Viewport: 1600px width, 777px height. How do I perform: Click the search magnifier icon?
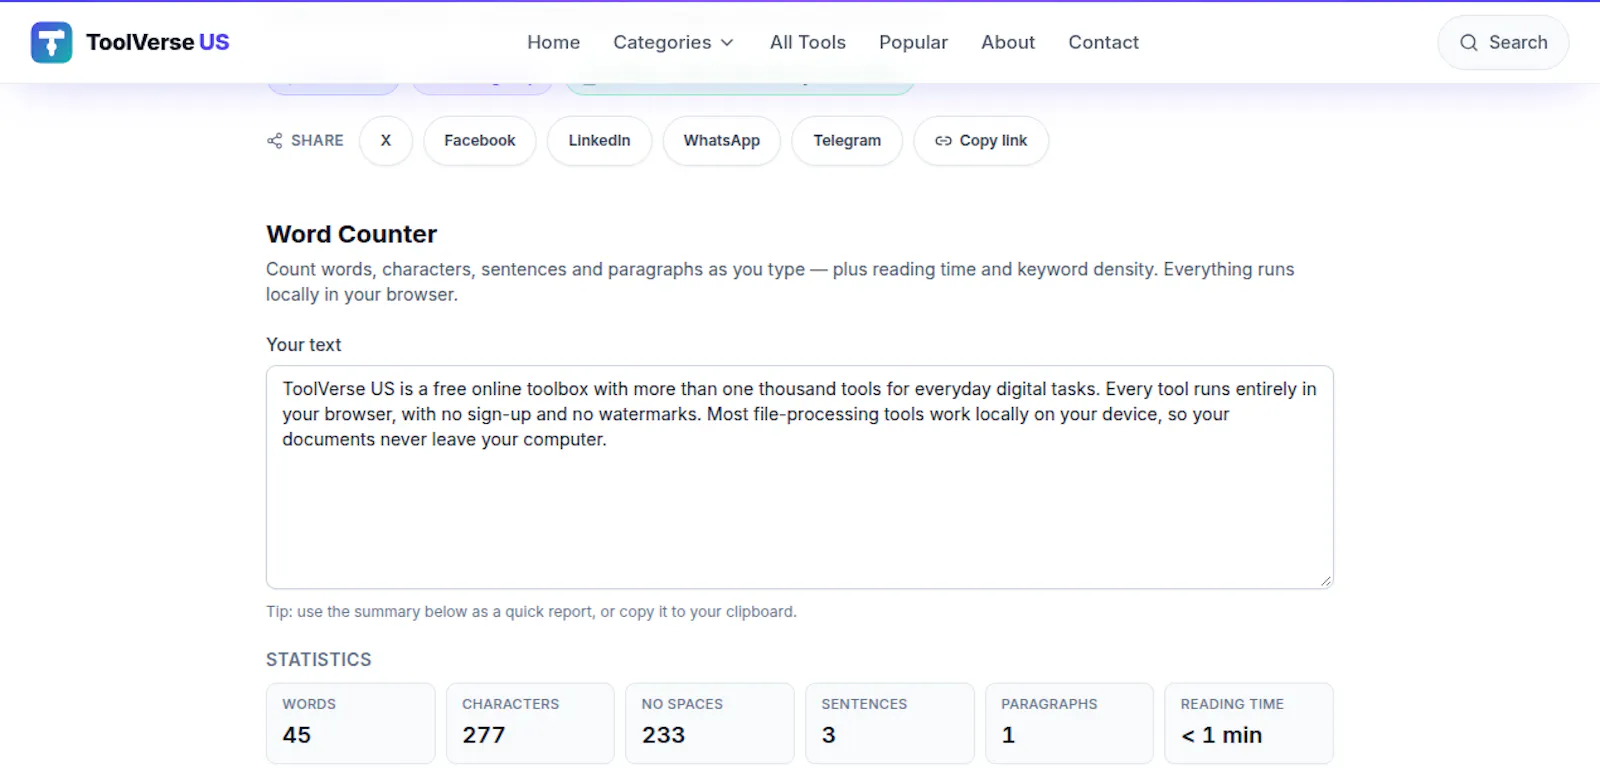pos(1468,42)
